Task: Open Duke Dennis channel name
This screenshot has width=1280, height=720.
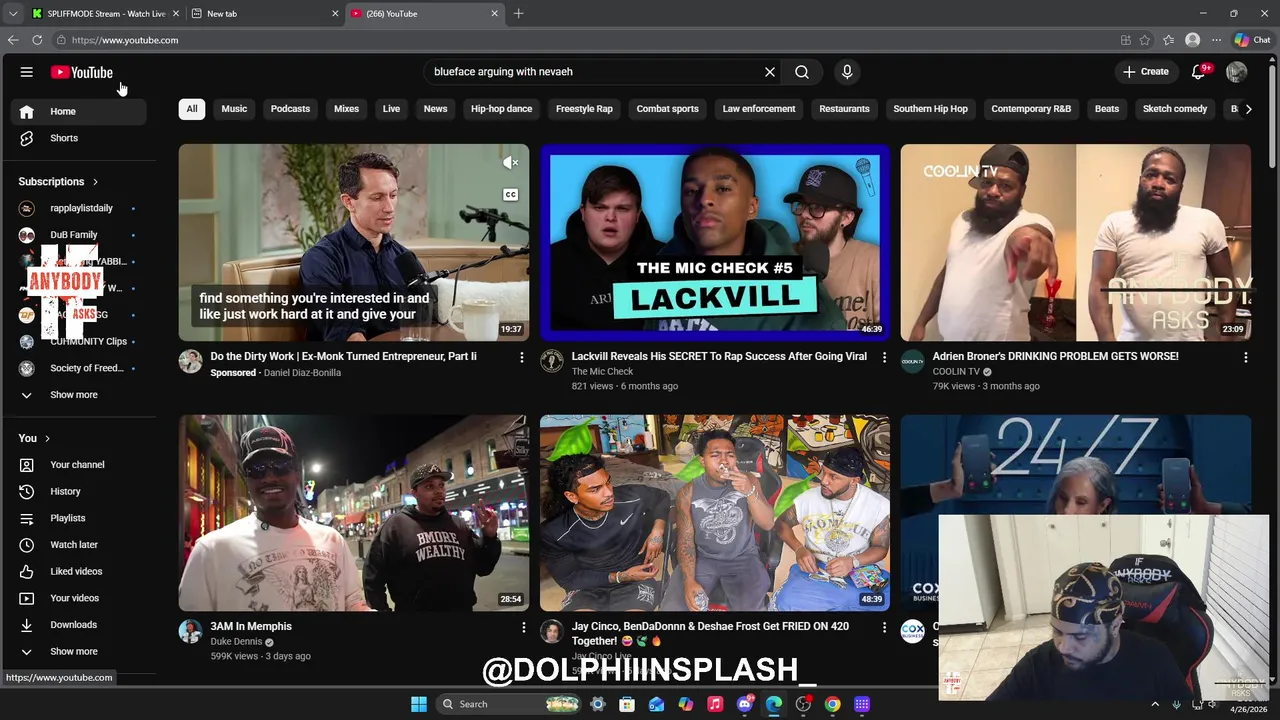Action: [x=236, y=642]
